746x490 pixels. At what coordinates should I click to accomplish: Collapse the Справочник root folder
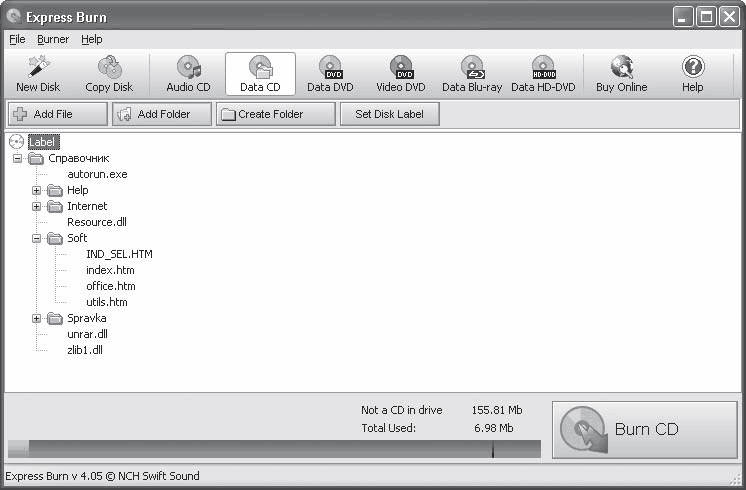pyautogui.click(x=18, y=158)
